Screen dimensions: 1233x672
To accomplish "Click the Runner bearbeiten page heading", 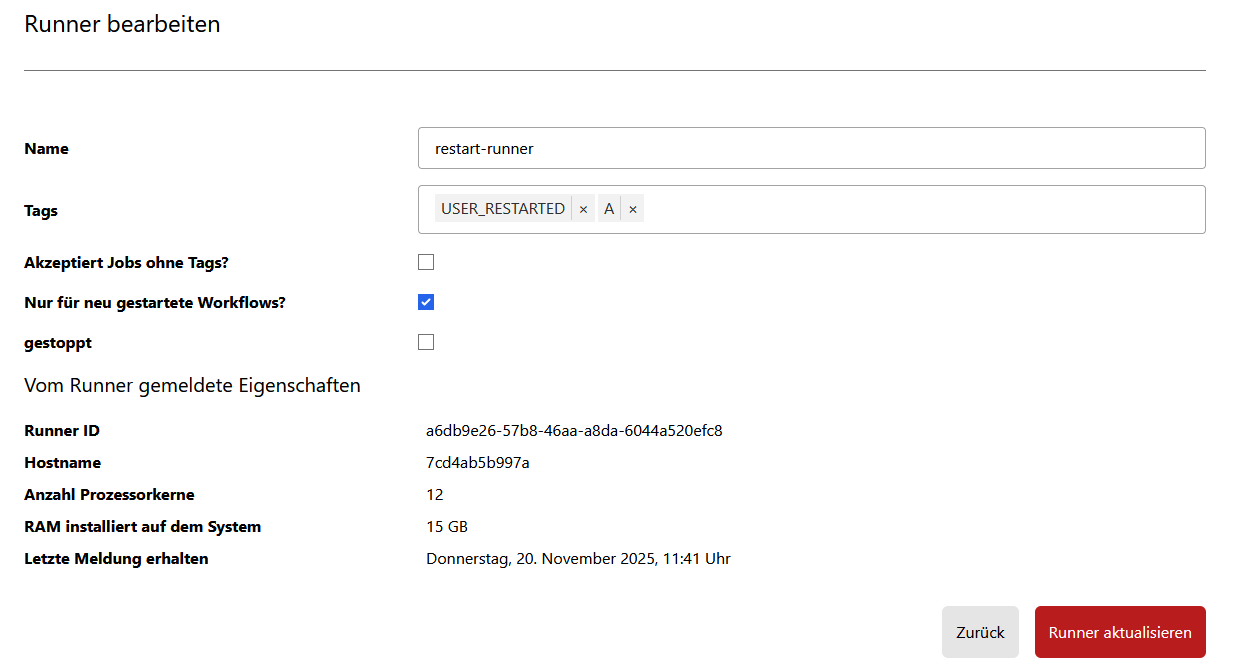I will [122, 25].
